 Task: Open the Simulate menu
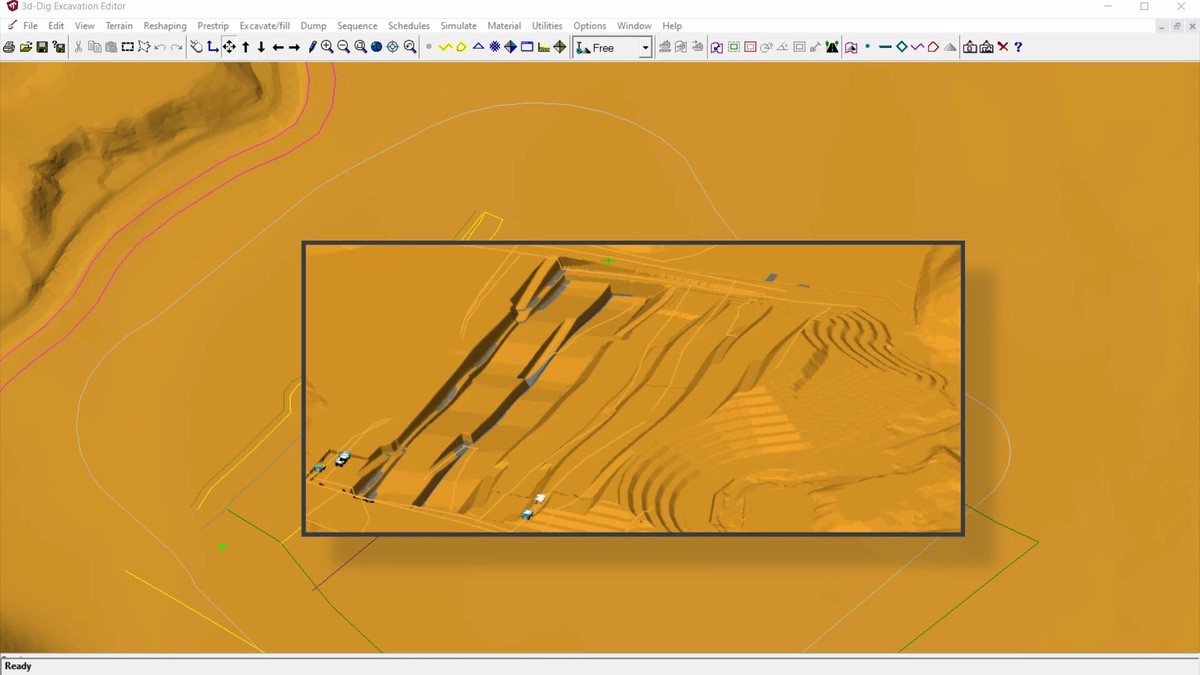coord(458,26)
